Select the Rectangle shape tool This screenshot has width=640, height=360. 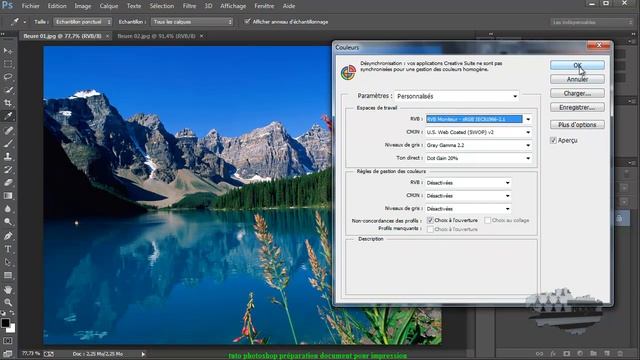pos(8,275)
